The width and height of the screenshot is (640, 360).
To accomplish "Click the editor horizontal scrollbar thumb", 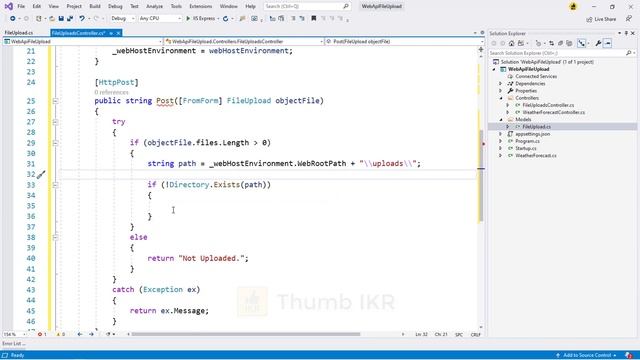I will 246,334.
